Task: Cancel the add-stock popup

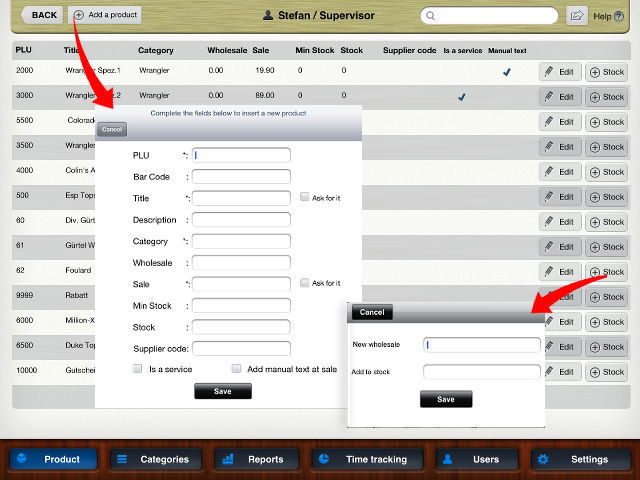Action: (x=371, y=312)
